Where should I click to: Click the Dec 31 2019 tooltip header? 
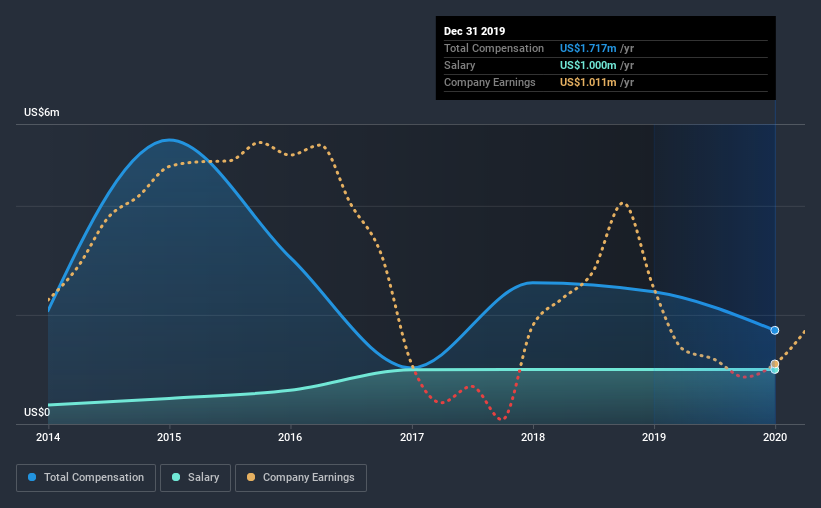[474, 31]
